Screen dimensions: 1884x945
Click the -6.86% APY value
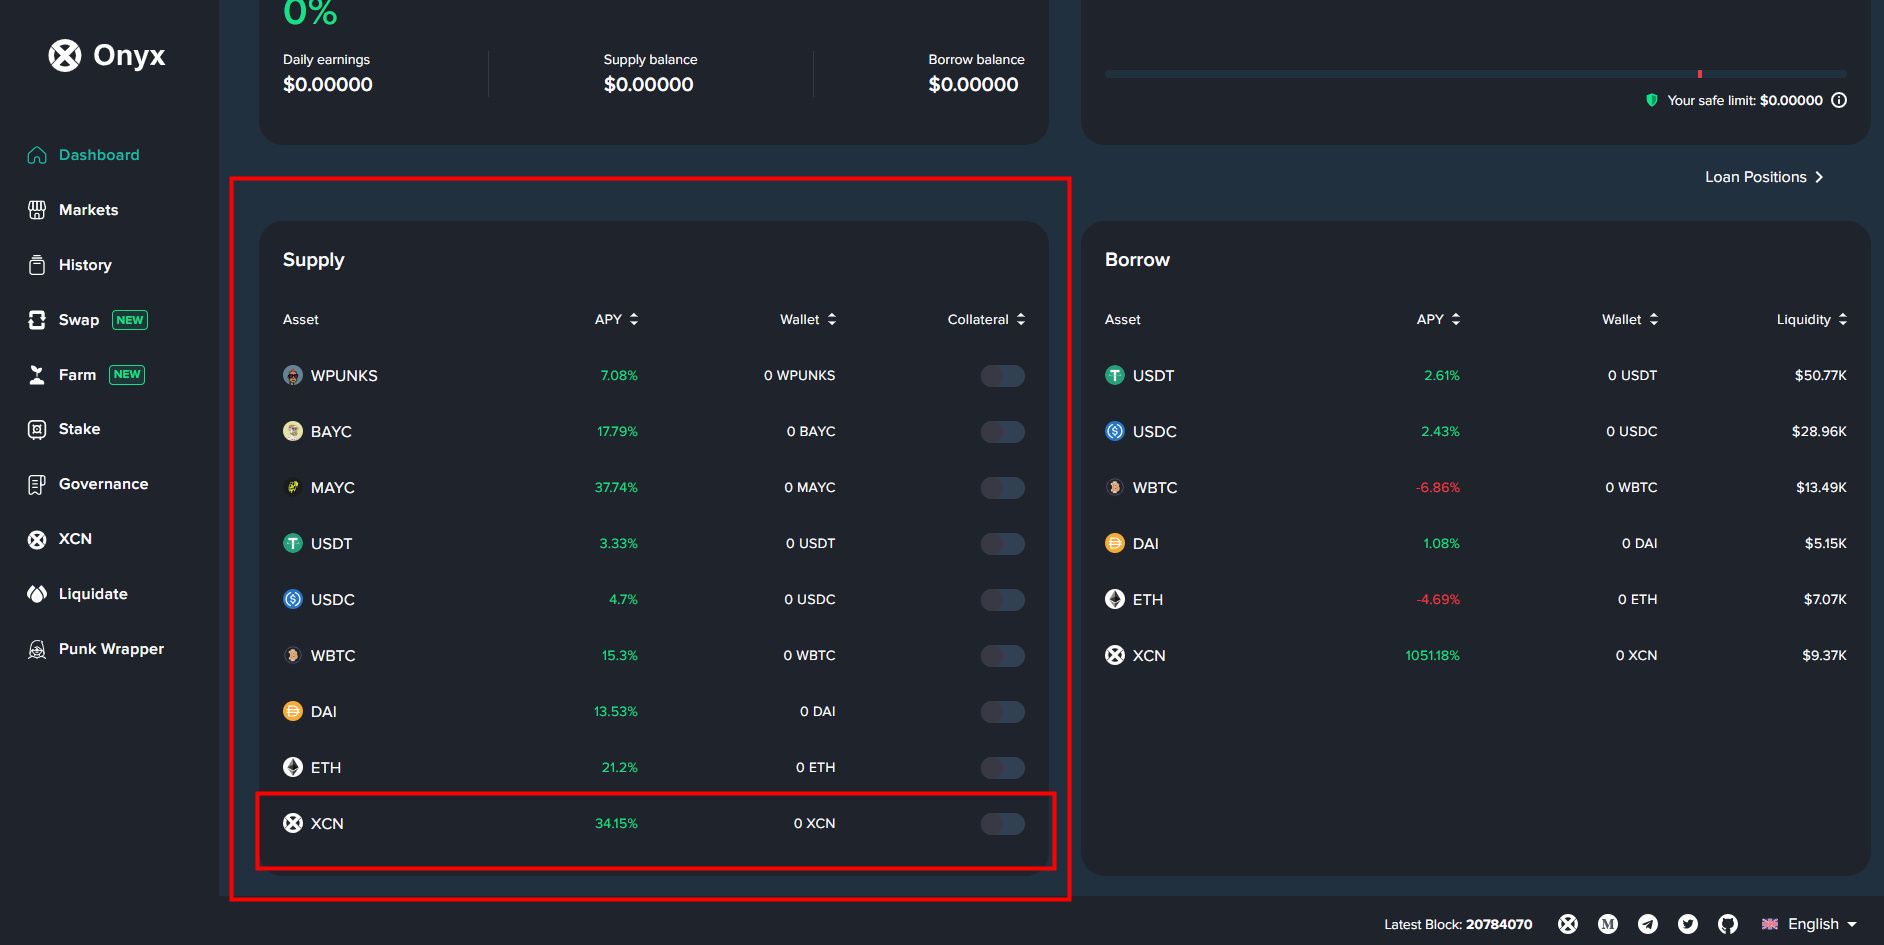pos(1438,488)
